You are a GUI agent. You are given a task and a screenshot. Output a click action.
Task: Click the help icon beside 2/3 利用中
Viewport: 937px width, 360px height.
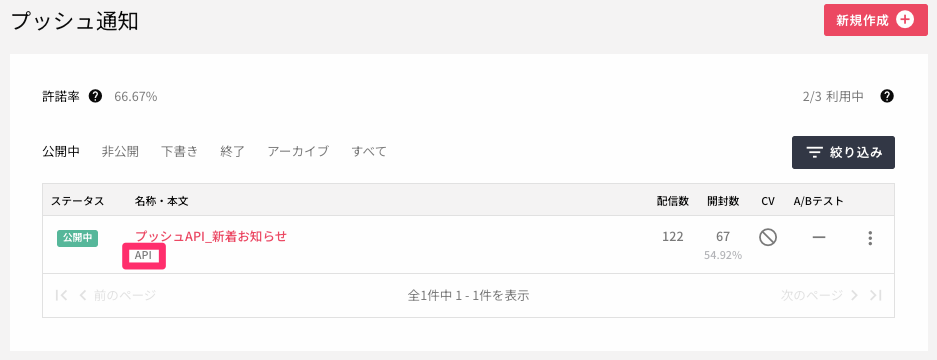coord(887,96)
